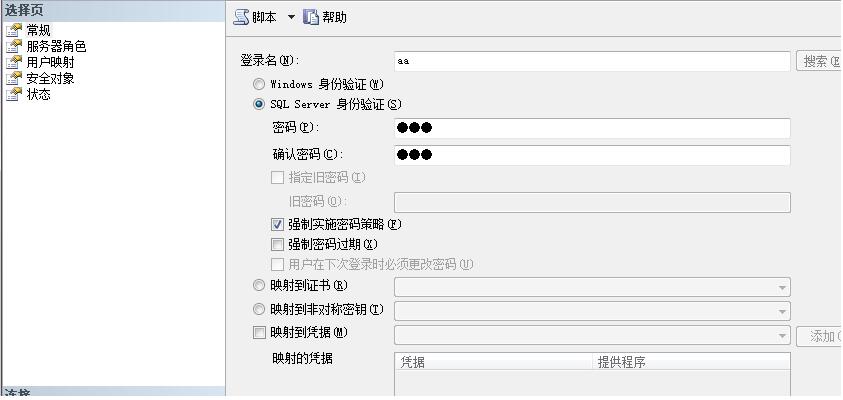Choose the 映射到证书 radio option
Image resolution: width=843 pixels, height=400 pixels.
[260, 286]
